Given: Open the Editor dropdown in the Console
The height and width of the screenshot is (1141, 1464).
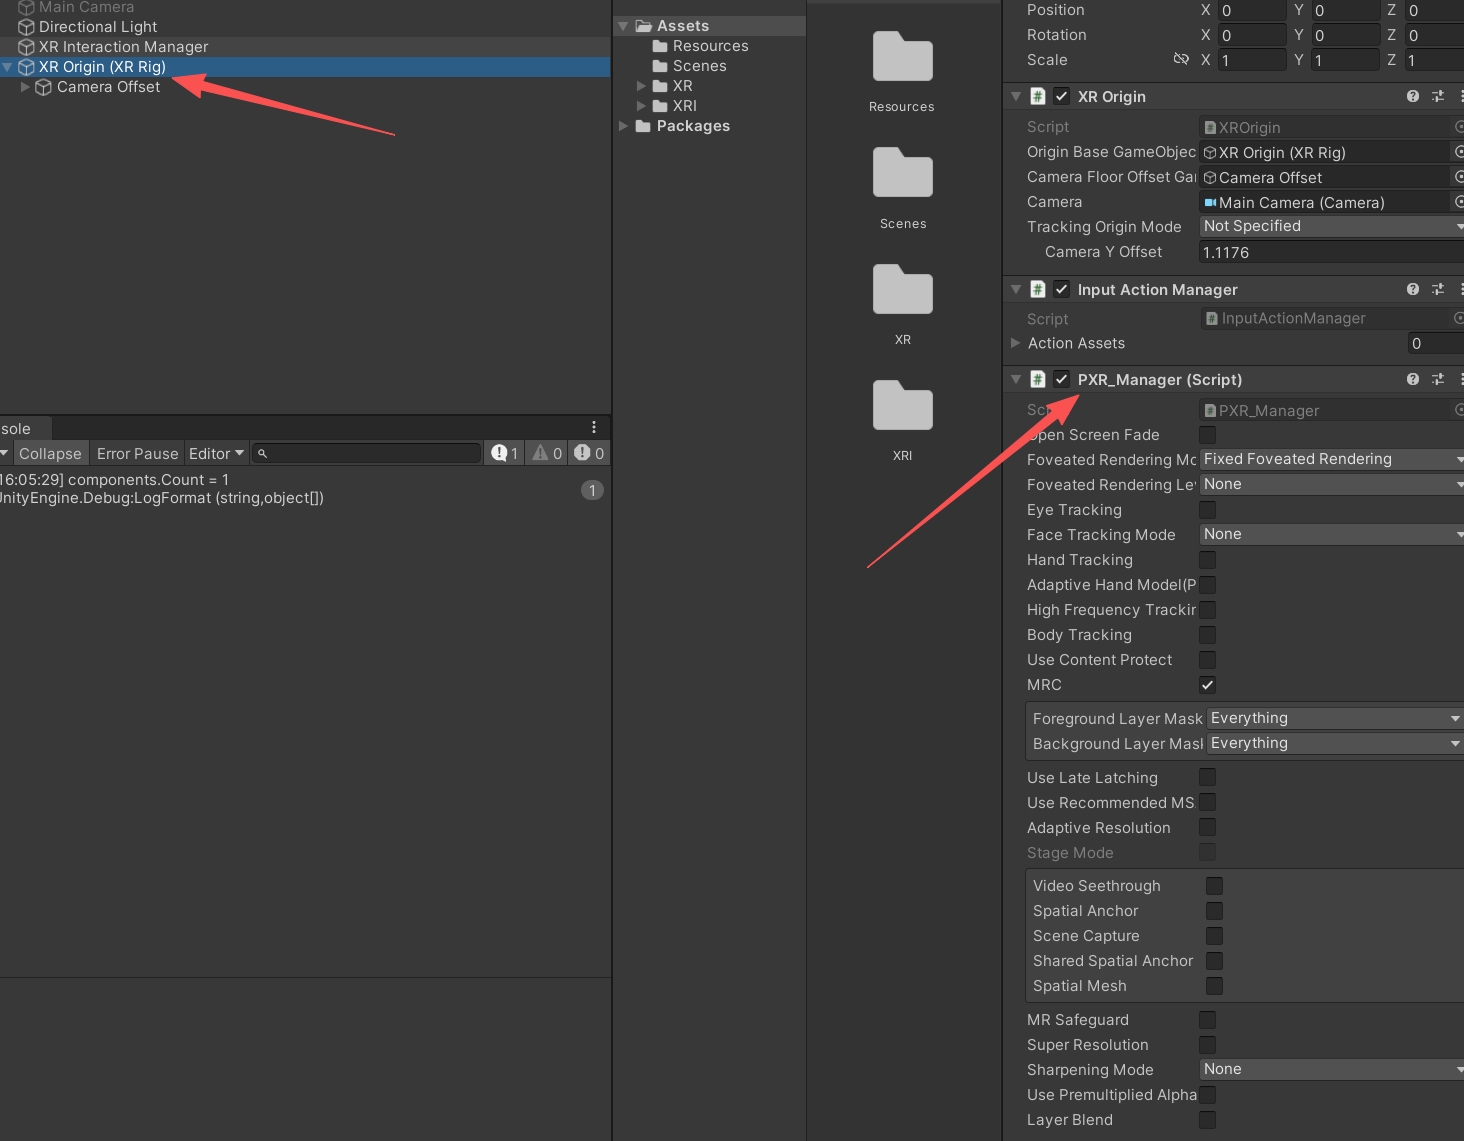Looking at the screenshot, I should pyautogui.click(x=216, y=452).
